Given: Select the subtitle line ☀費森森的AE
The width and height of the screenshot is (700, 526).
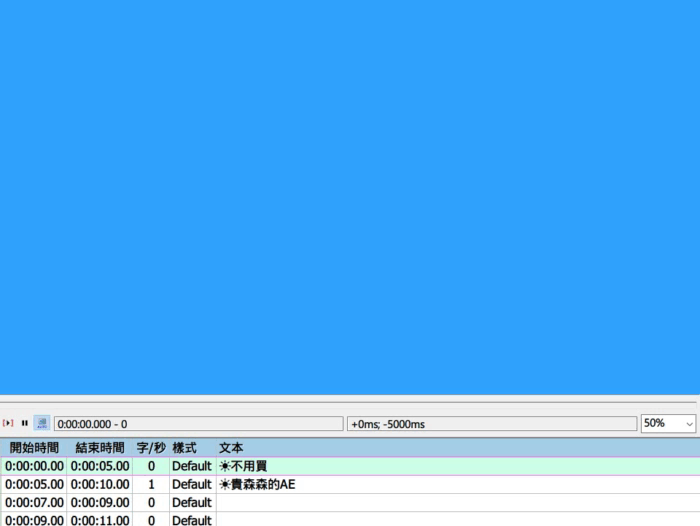Looking at the screenshot, I should coord(350,484).
